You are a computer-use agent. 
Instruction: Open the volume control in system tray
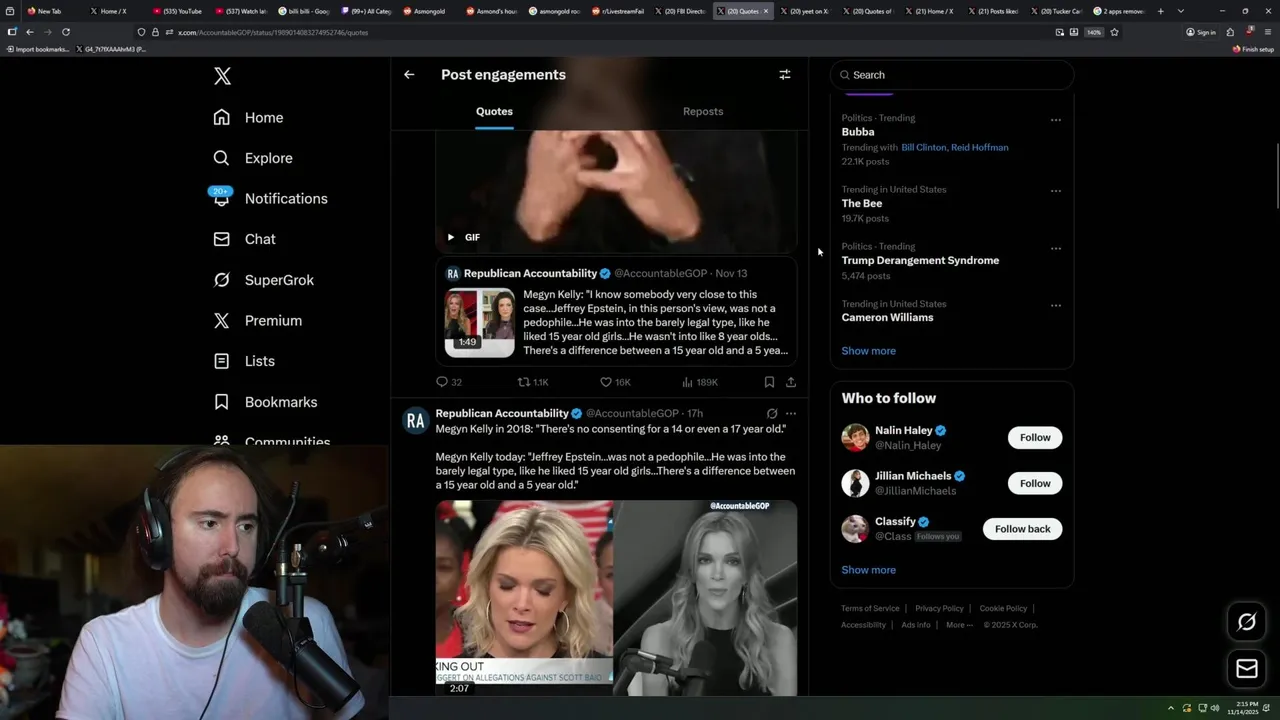point(1215,708)
